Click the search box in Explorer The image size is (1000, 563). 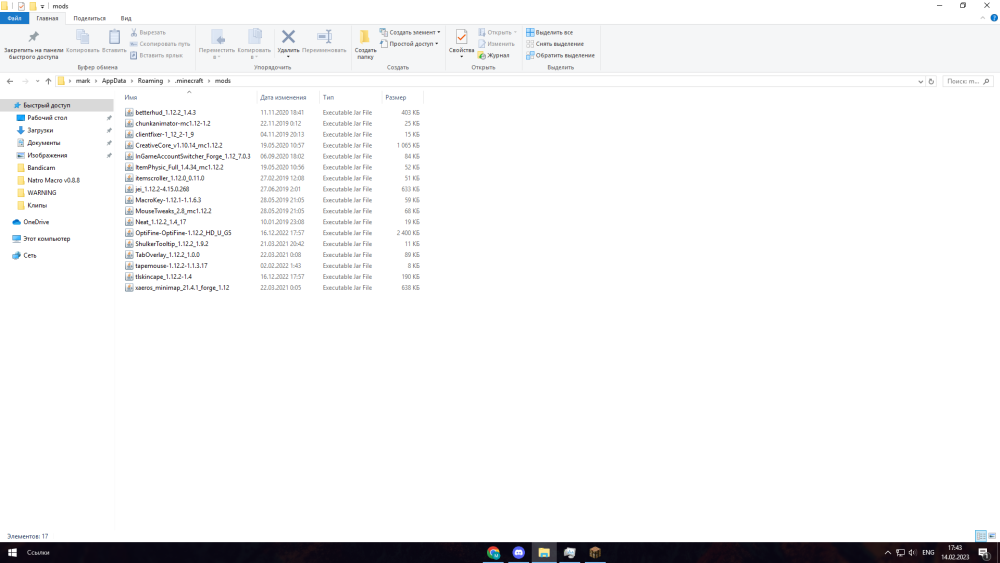tap(967, 82)
